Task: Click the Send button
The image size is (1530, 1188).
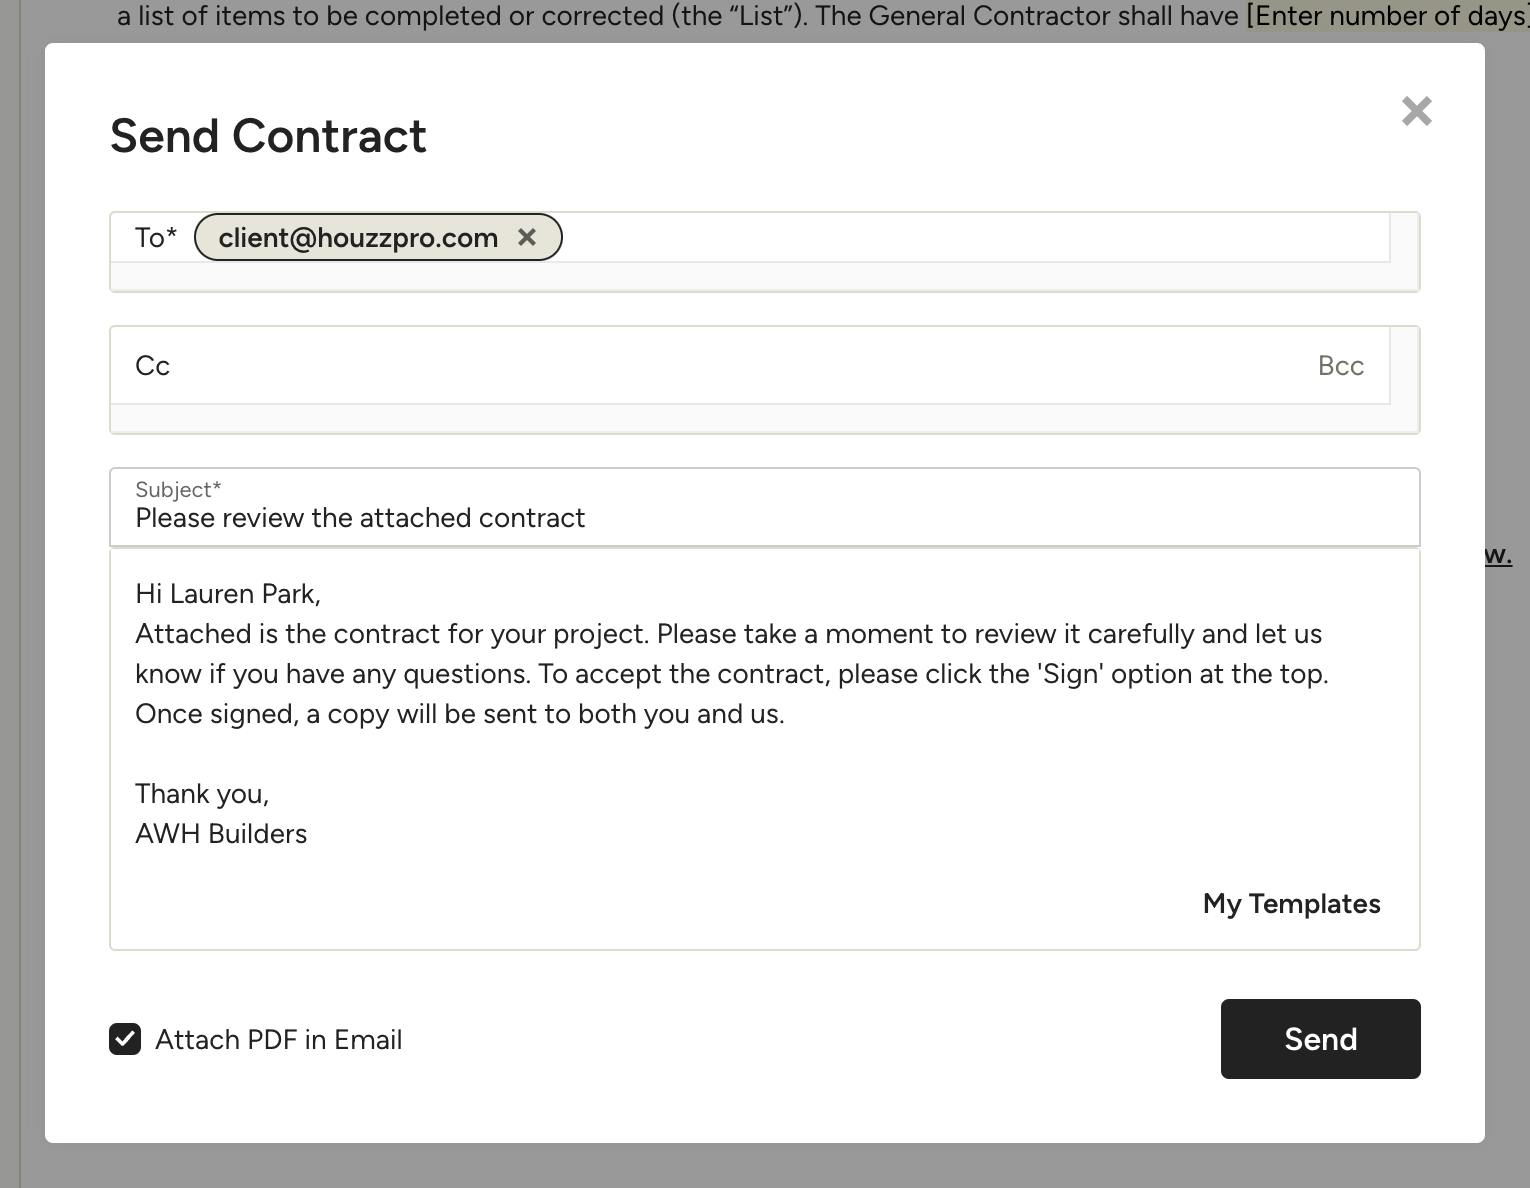Action: [x=1320, y=1039]
